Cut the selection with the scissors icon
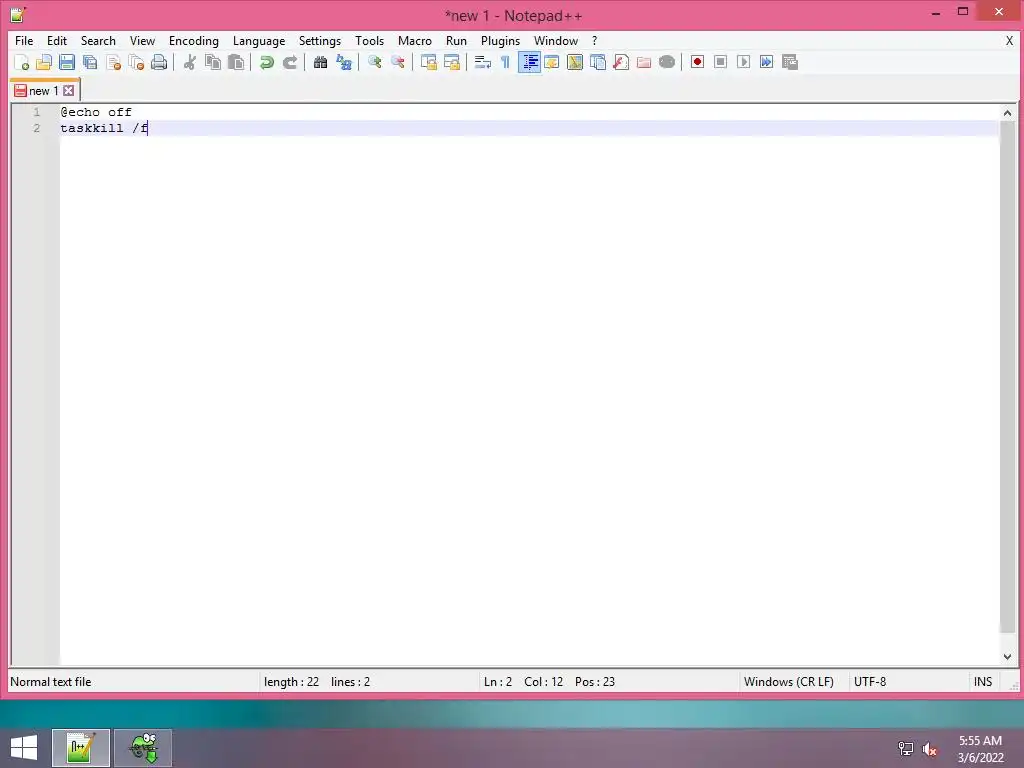The width and height of the screenshot is (1024, 768). 189,62
